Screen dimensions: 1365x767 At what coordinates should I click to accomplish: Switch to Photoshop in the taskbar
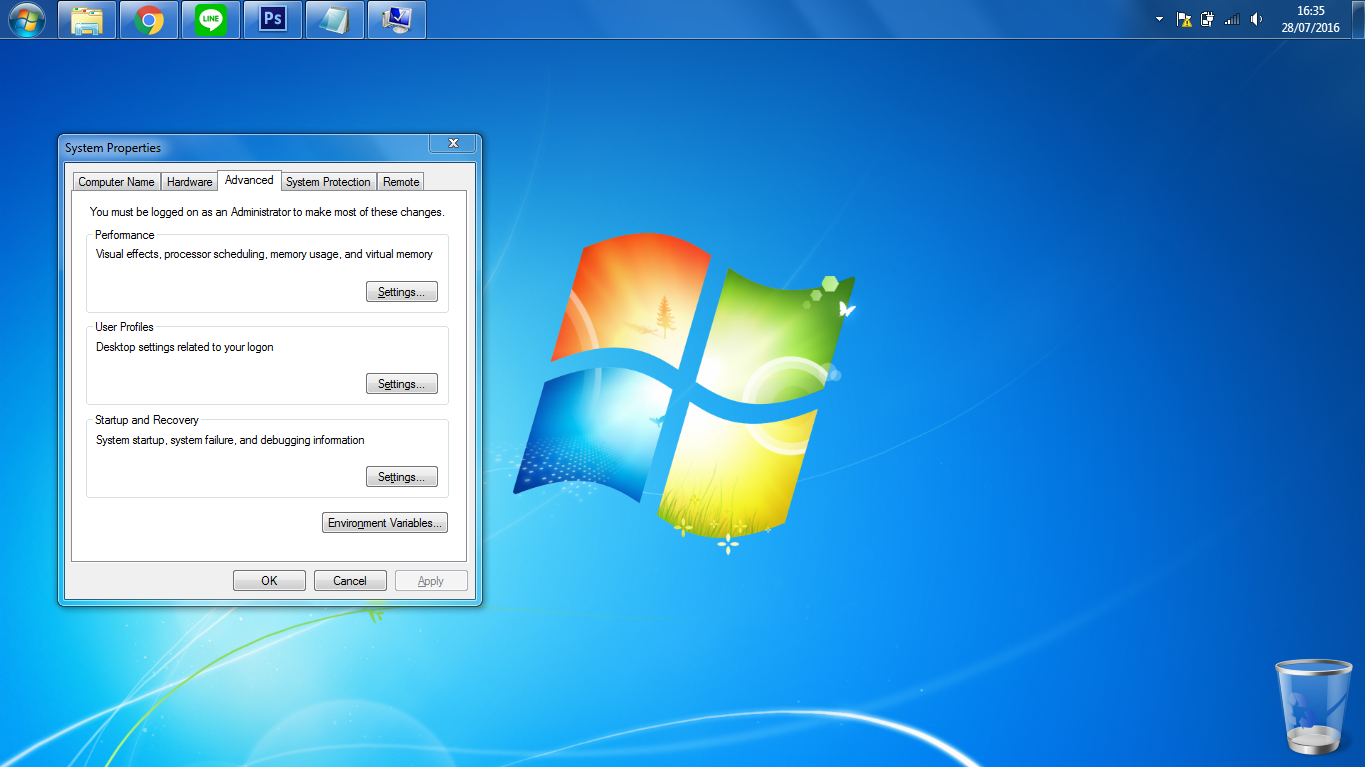click(x=273, y=19)
